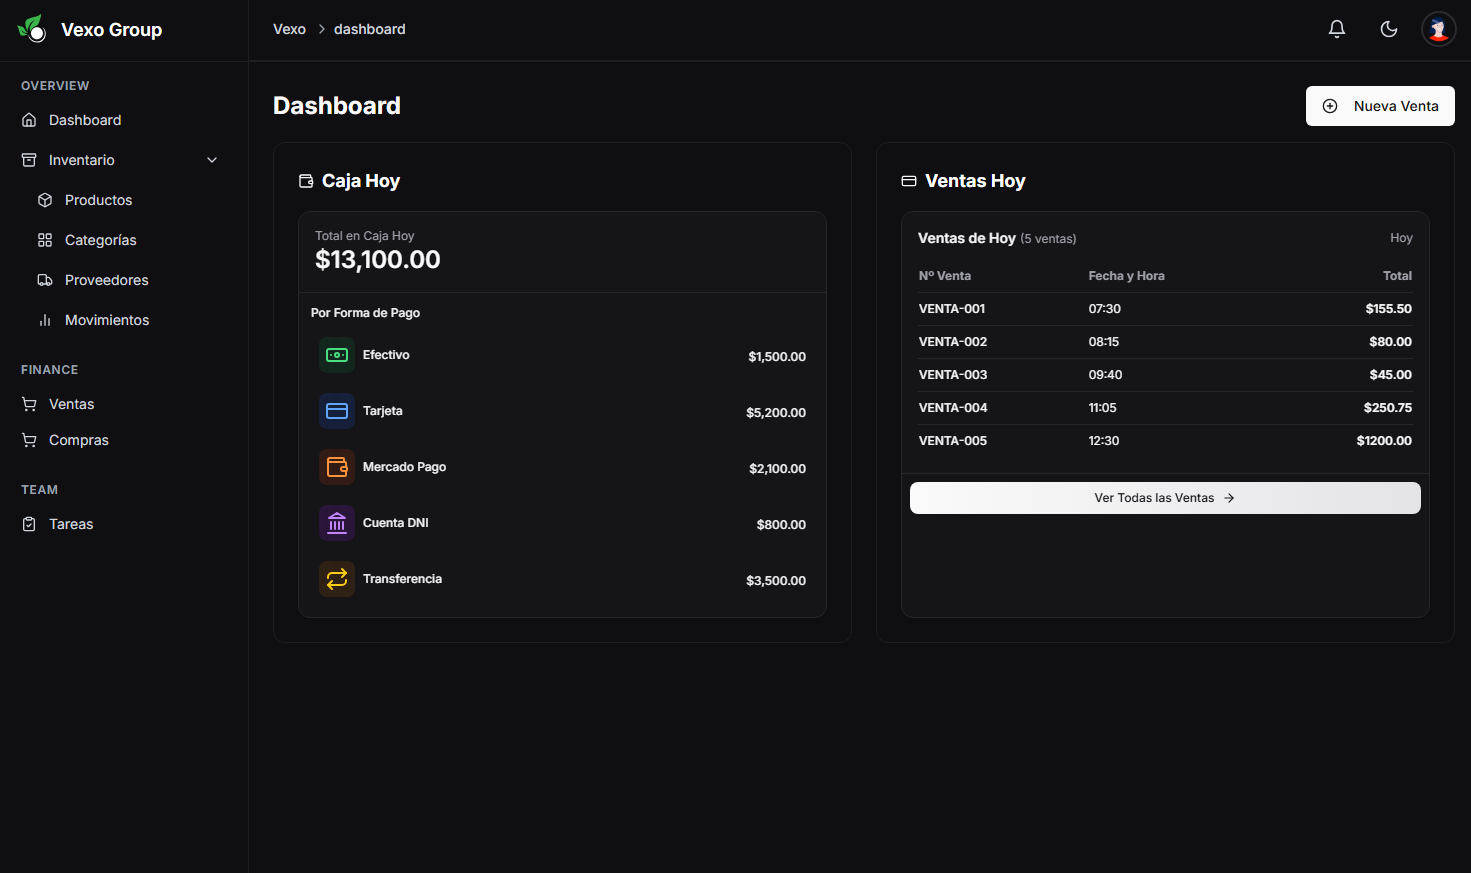
Task: Open Movimientos in sidebar
Action: pos(106,320)
